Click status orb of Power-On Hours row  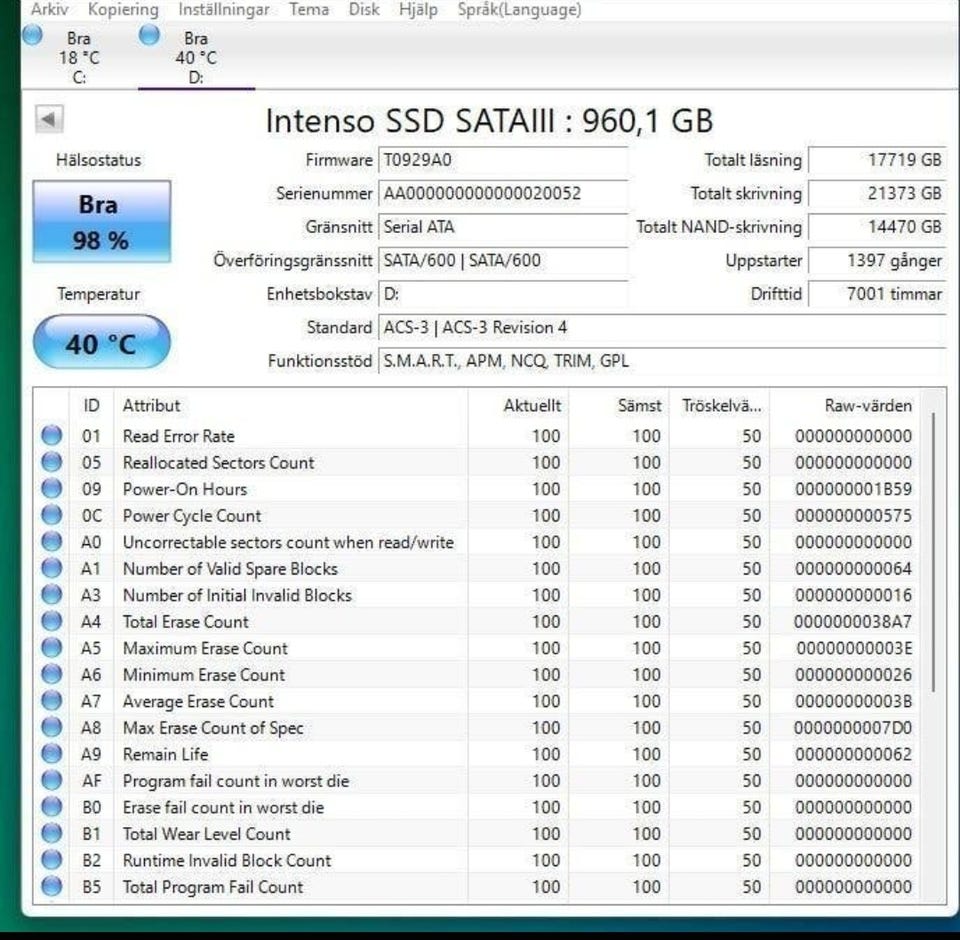click(51, 489)
